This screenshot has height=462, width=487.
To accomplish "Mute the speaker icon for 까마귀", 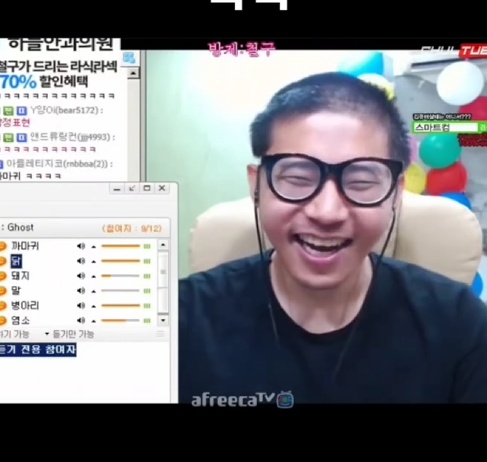I will pyautogui.click(x=81, y=246).
